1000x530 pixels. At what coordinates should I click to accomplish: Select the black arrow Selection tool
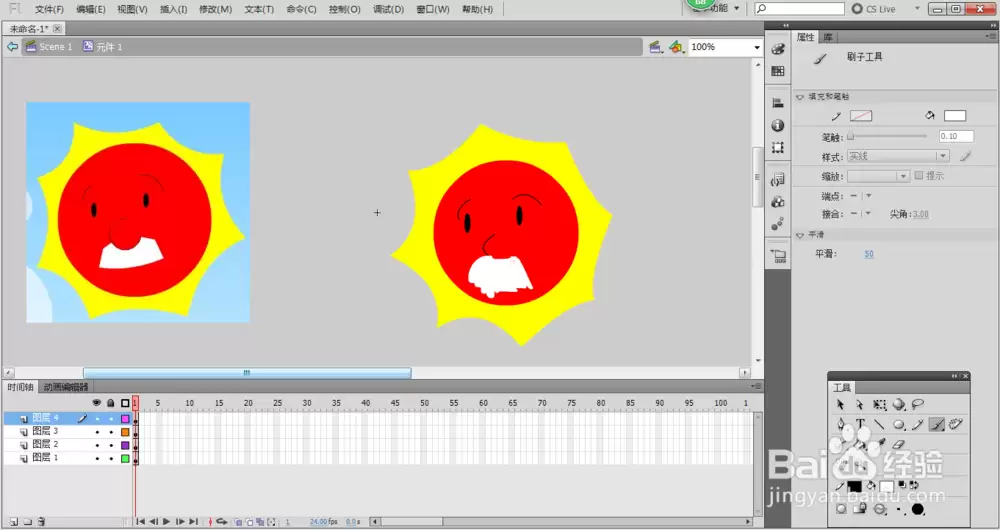tap(841, 404)
